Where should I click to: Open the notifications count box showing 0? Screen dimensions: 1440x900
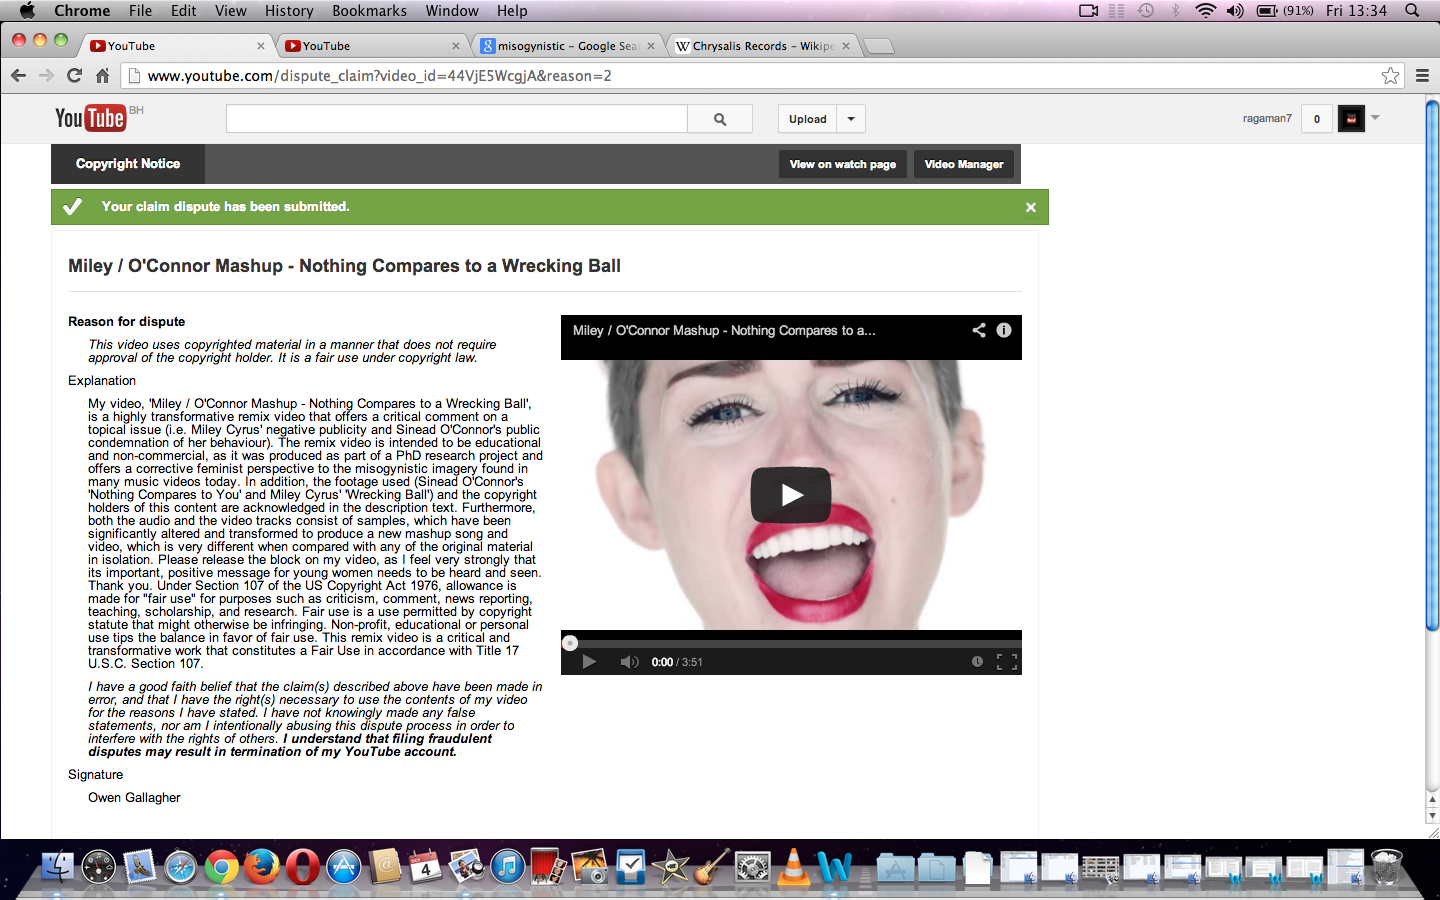pyautogui.click(x=1316, y=119)
